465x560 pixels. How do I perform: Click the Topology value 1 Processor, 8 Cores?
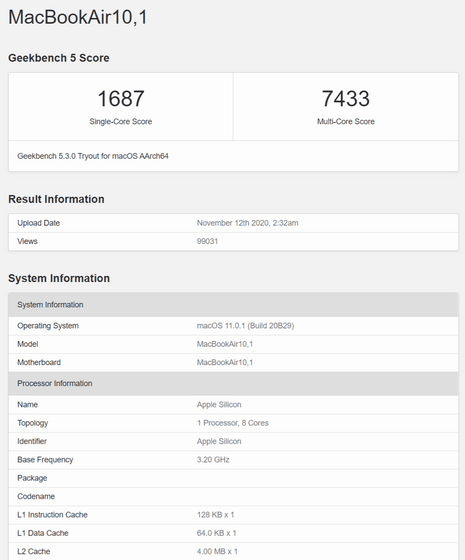coord(232,423)
